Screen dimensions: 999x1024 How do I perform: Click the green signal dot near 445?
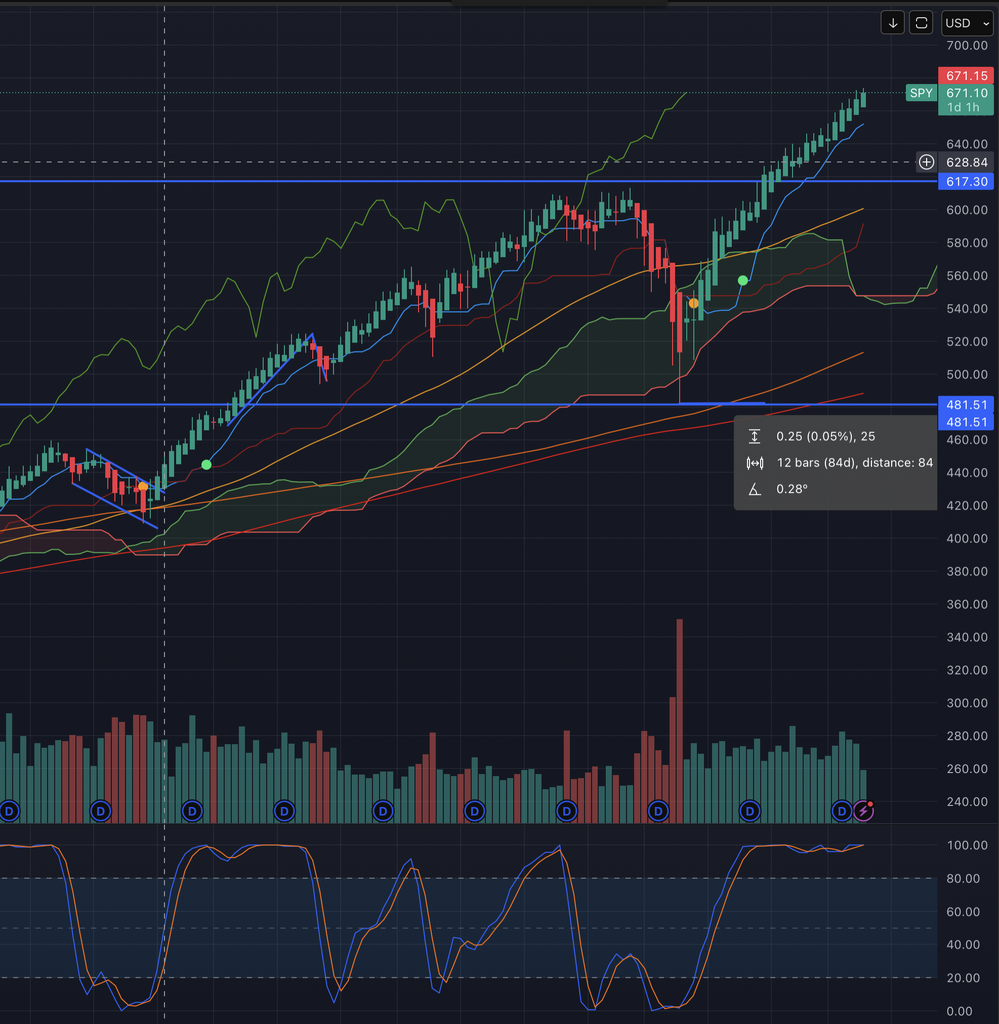[x=206, y=464]
